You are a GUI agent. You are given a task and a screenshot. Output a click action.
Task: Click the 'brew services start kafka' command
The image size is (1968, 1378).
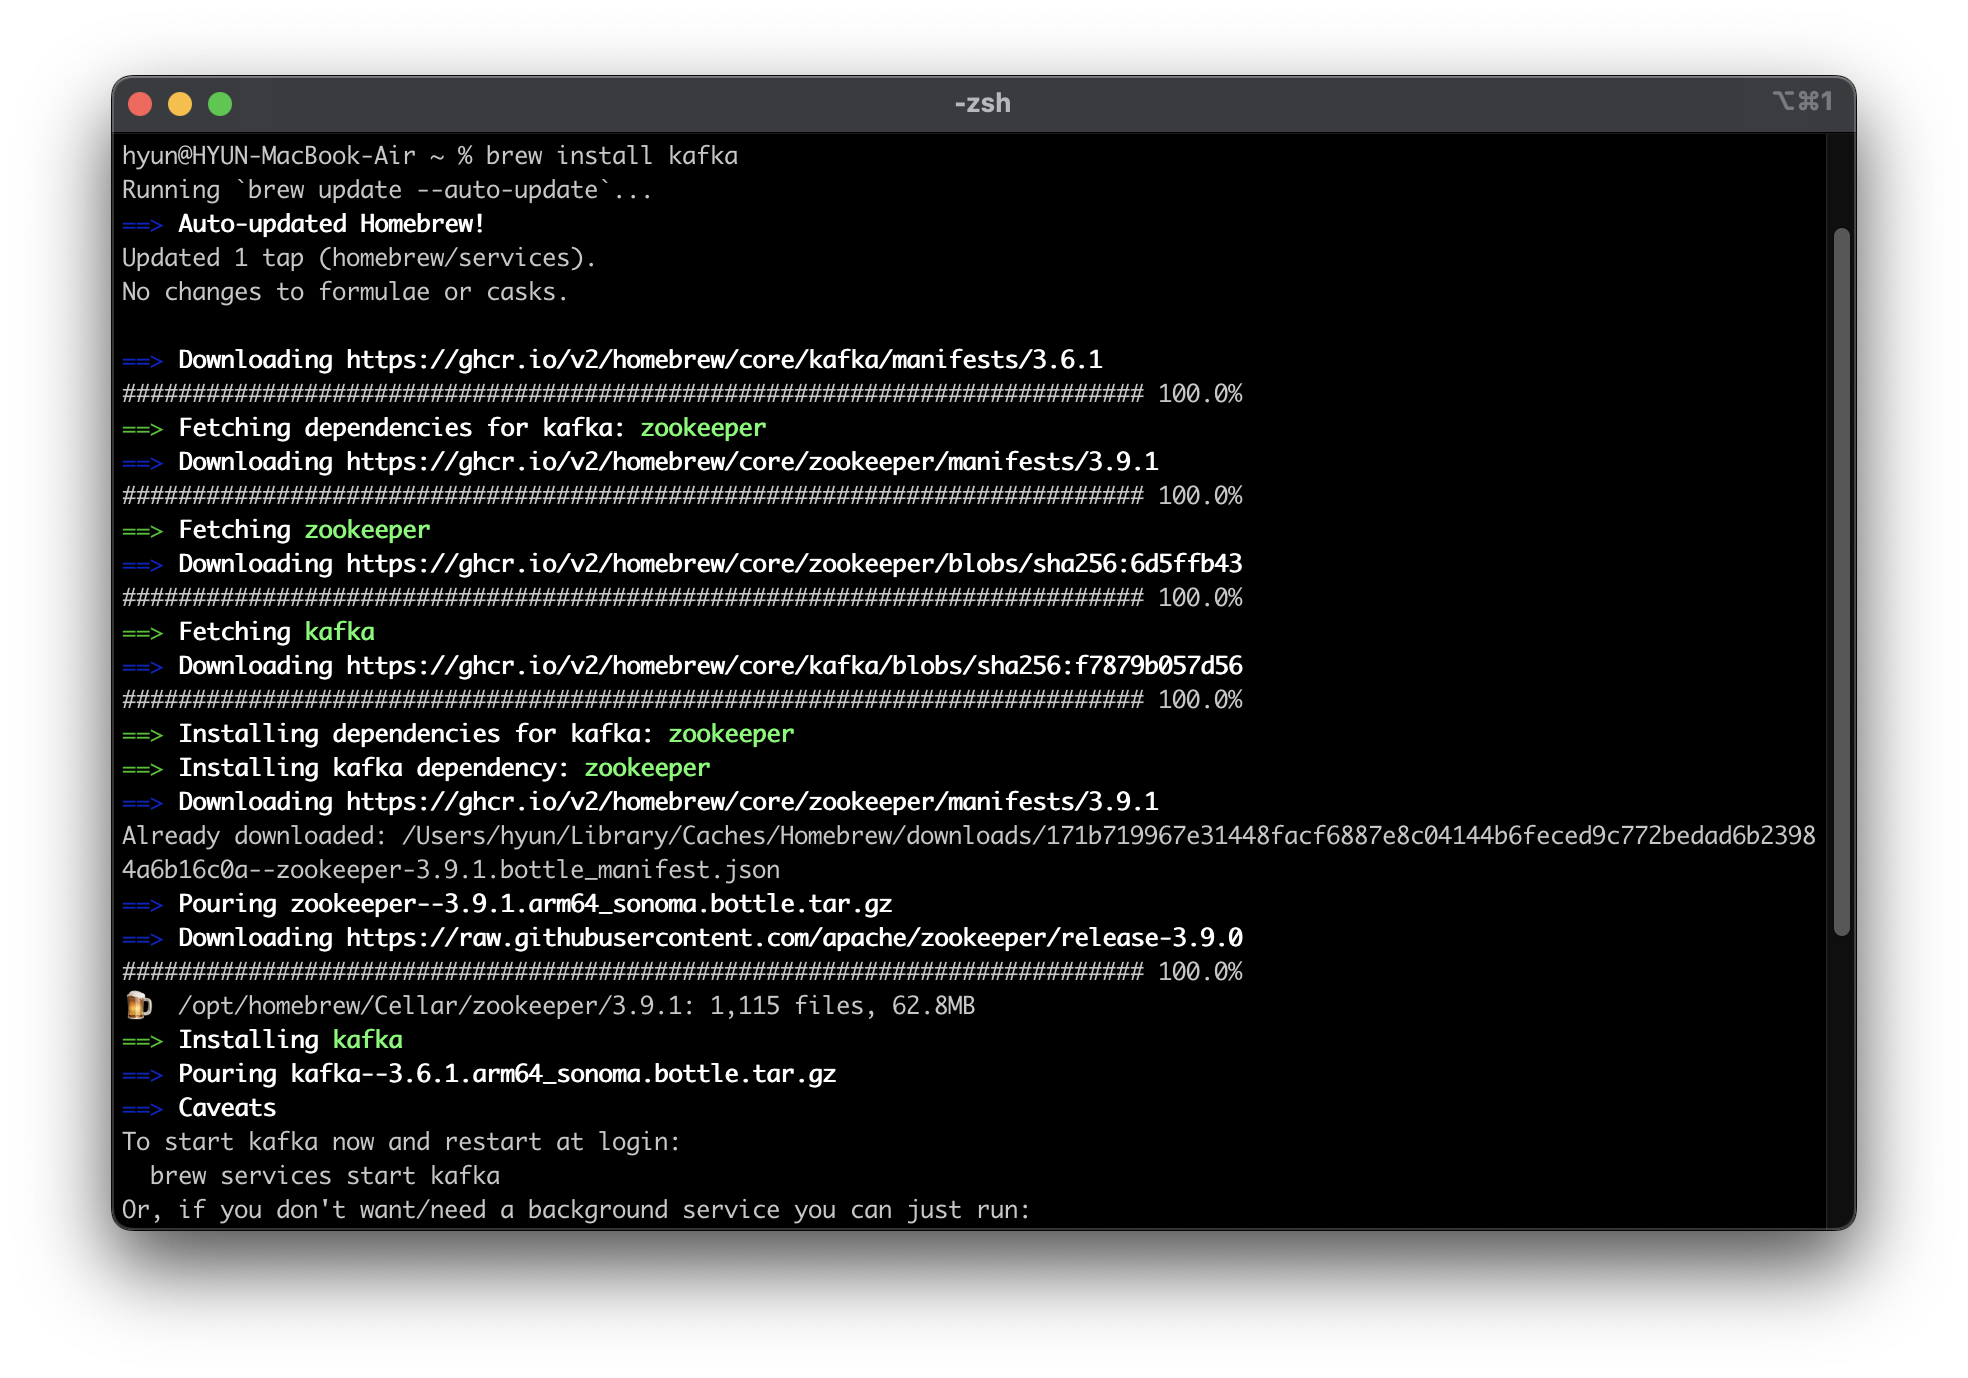[x=325, y=1176]
